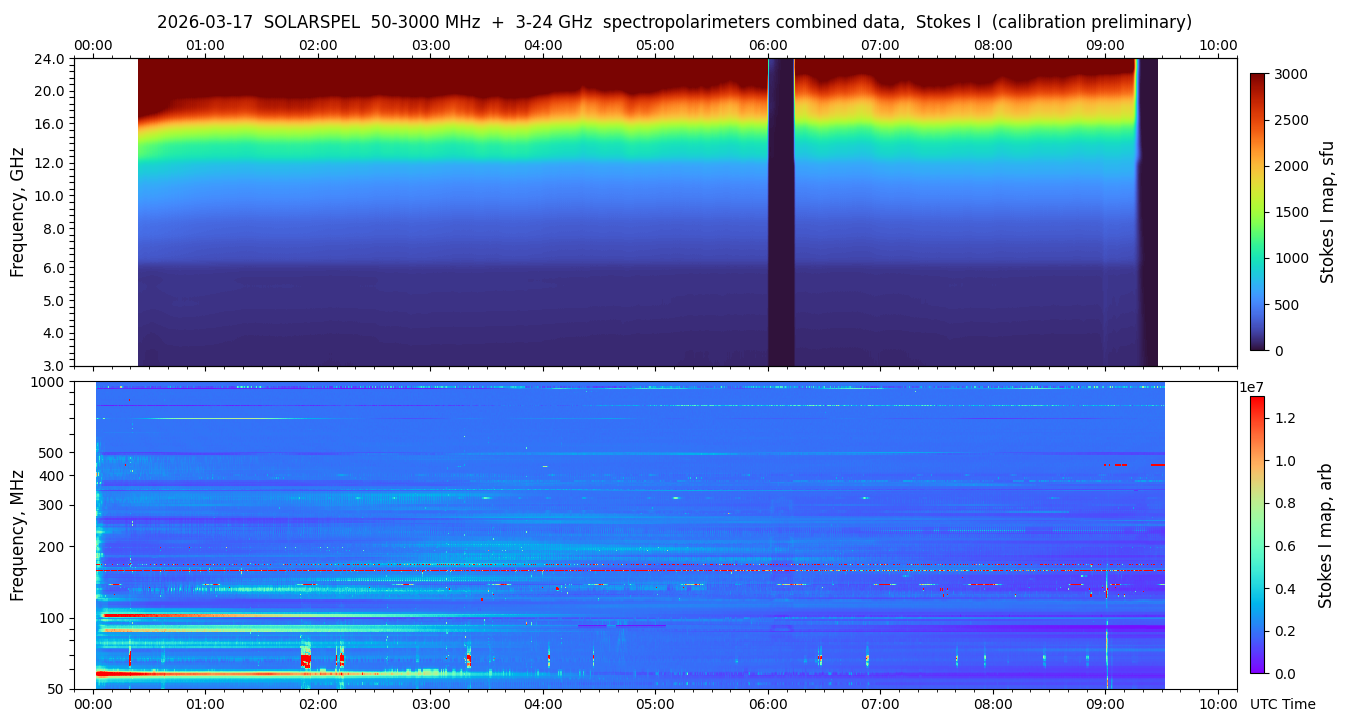Screen dimensions: 1350x725
Task: Click the upper colorbar labeled sfu
Action: click(x=1257, y=211)
